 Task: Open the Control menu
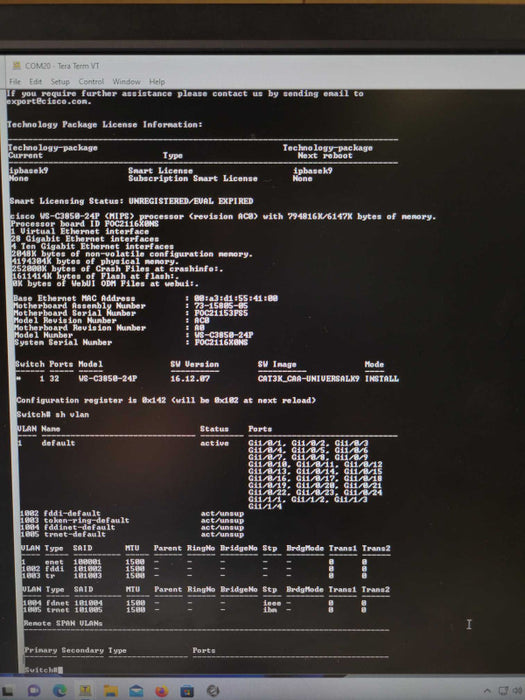coord(91,82)
